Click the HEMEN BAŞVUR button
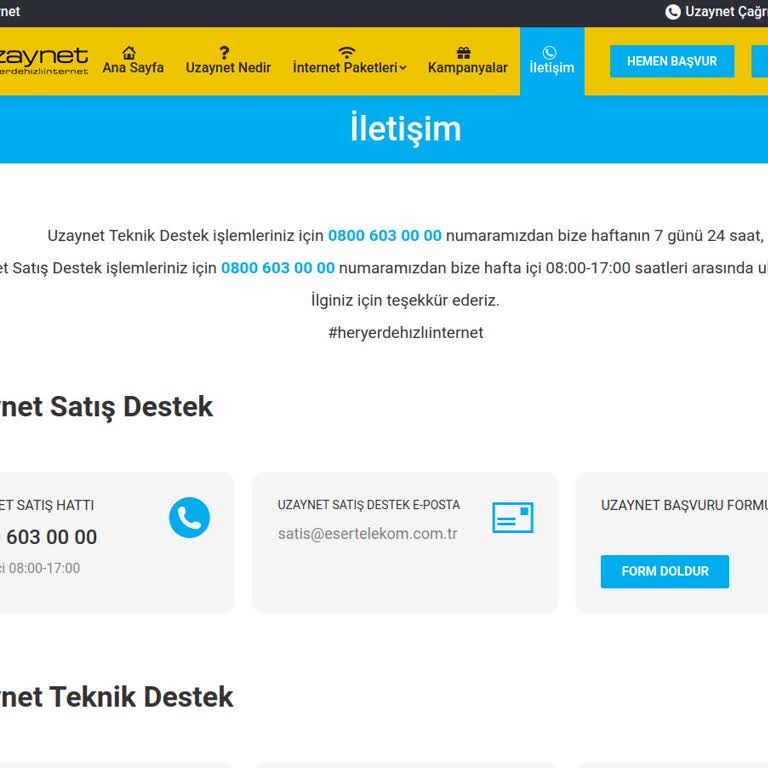The image size is (768, 768). (x=672, y=61)
